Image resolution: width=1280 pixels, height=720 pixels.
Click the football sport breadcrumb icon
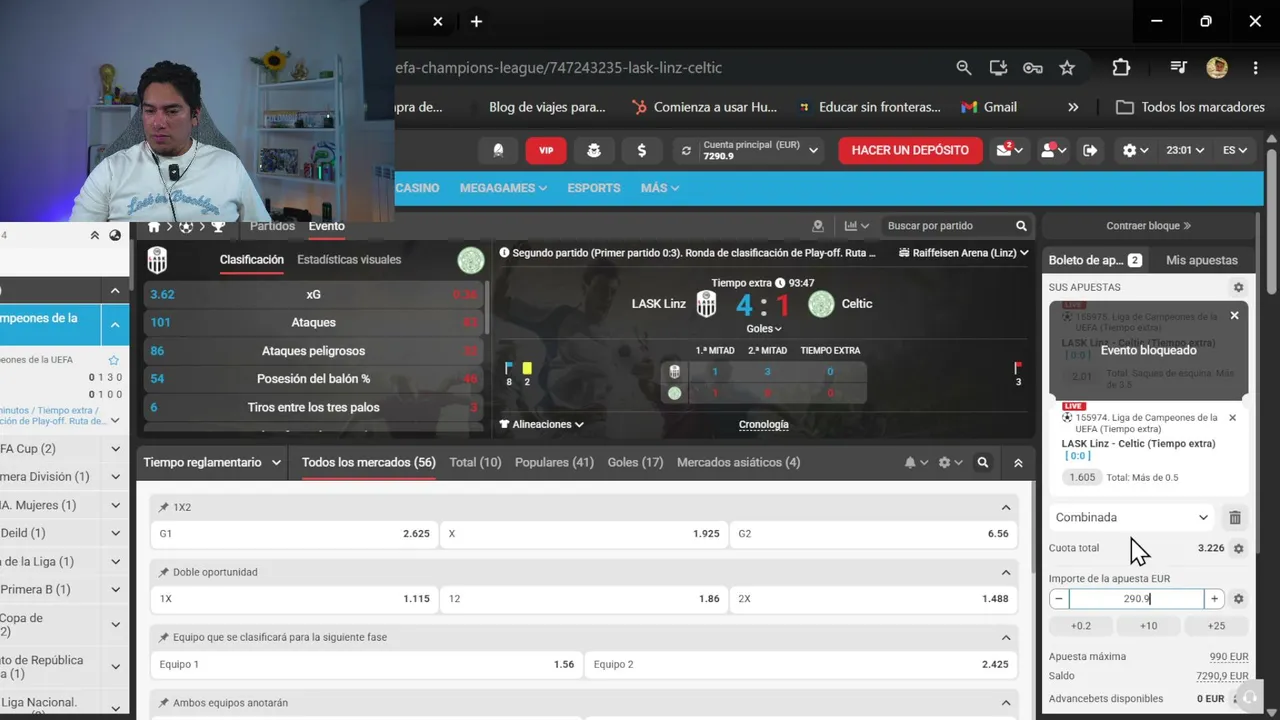pyautogui.click(x=186, y=227)
